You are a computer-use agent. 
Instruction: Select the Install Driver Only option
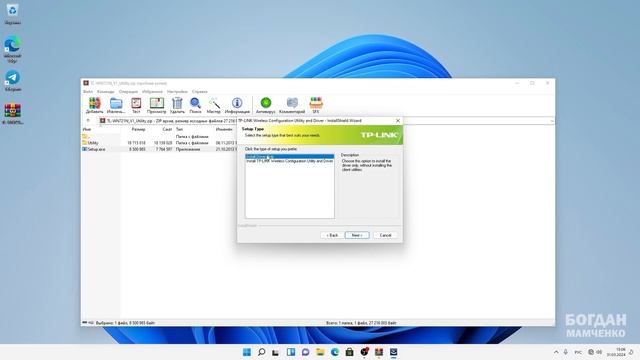point(289,156)
